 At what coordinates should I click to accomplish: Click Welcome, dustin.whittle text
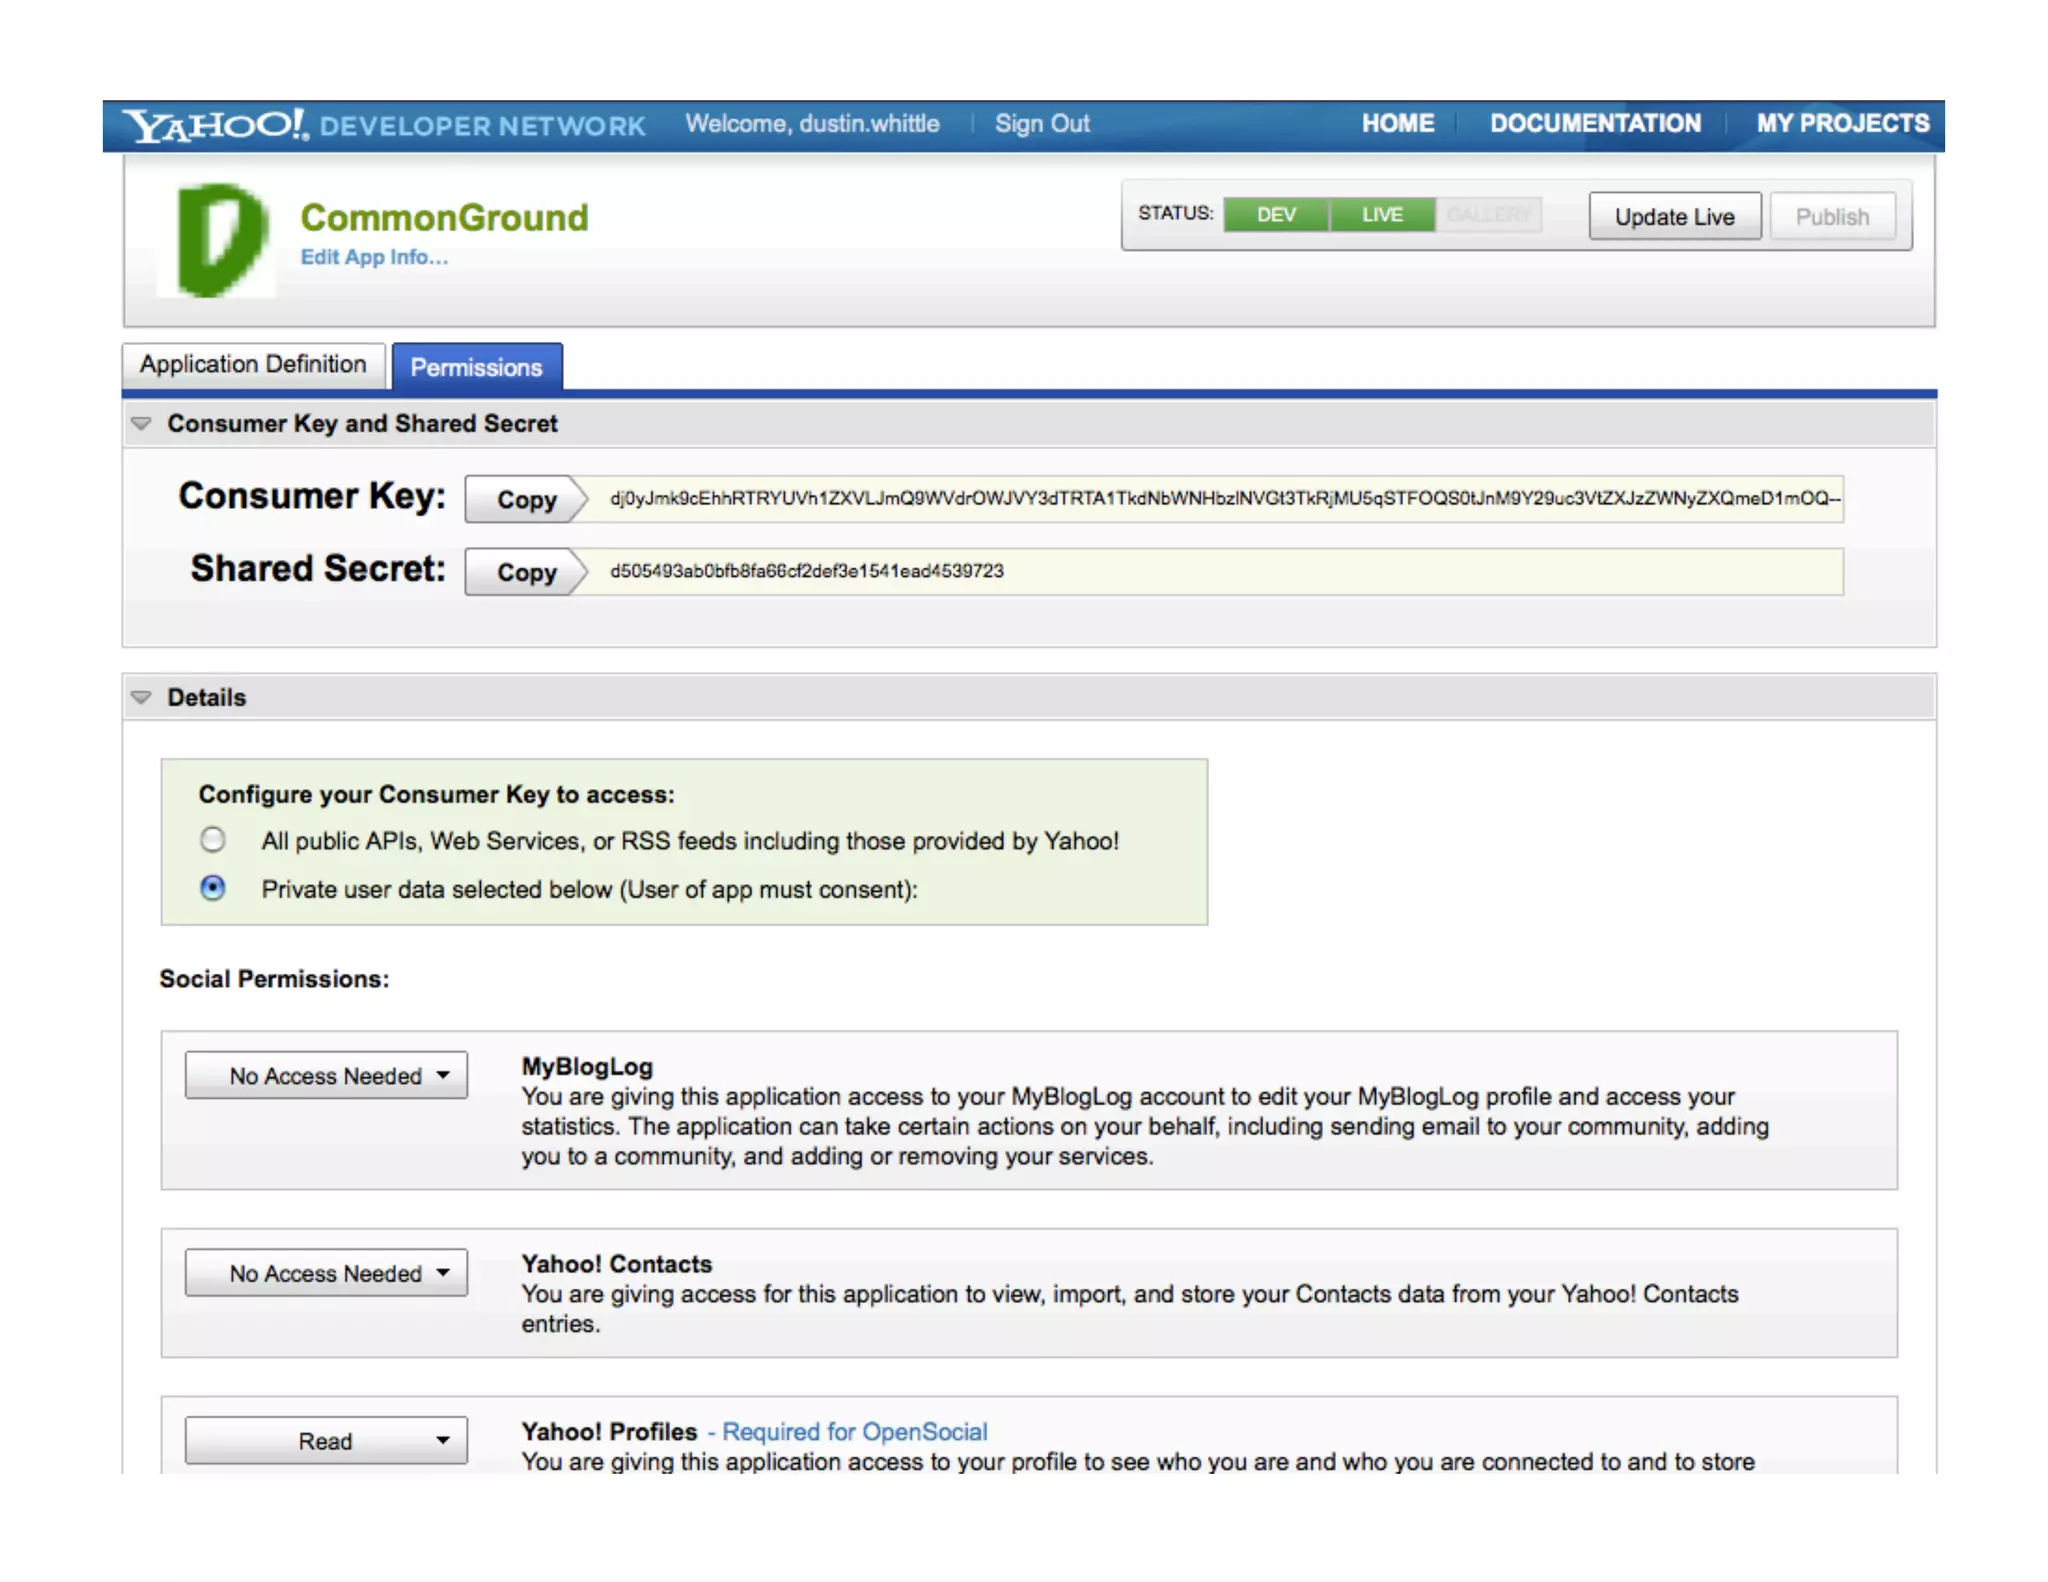click(812, 124)
